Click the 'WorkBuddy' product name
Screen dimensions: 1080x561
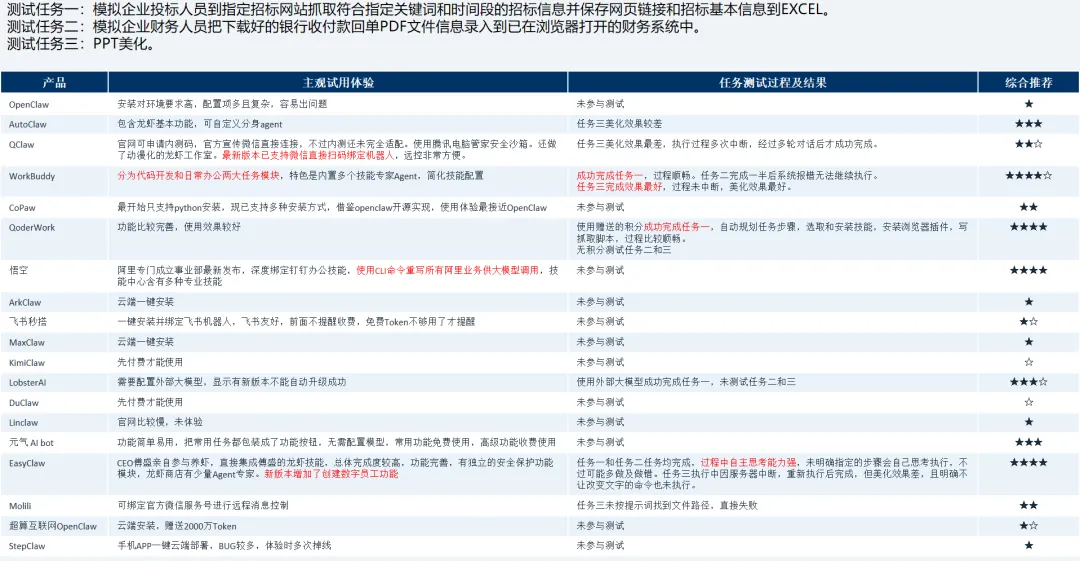pos(32,176)
